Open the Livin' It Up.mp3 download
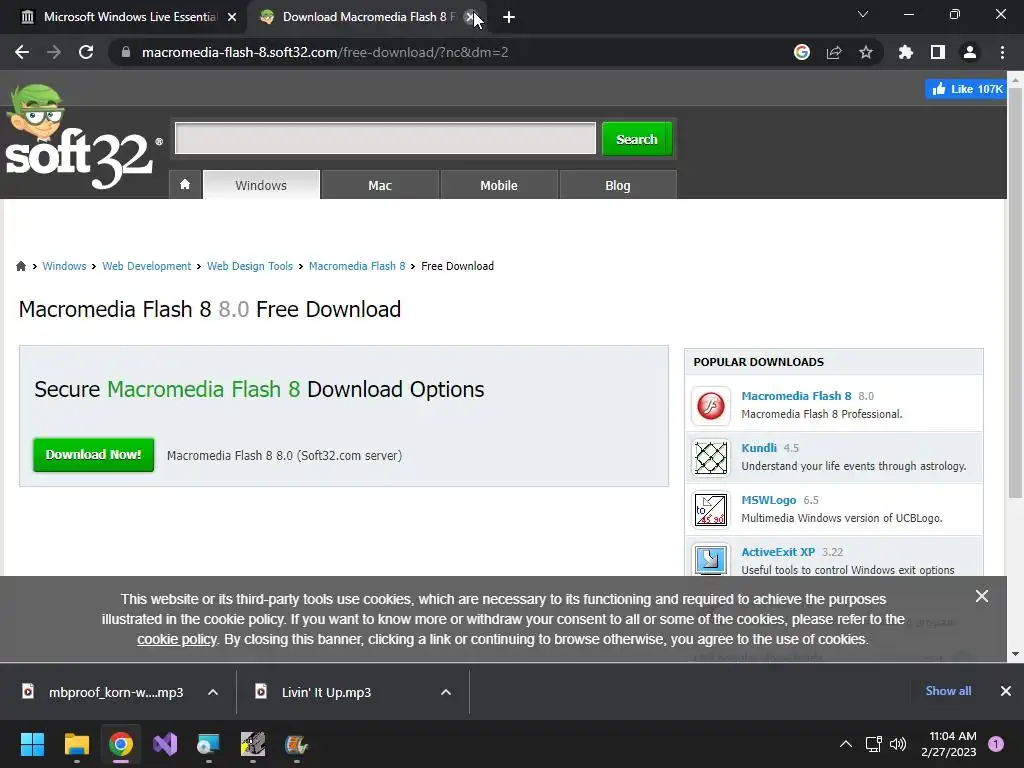 pyautogui.click(x=327, y=692)
